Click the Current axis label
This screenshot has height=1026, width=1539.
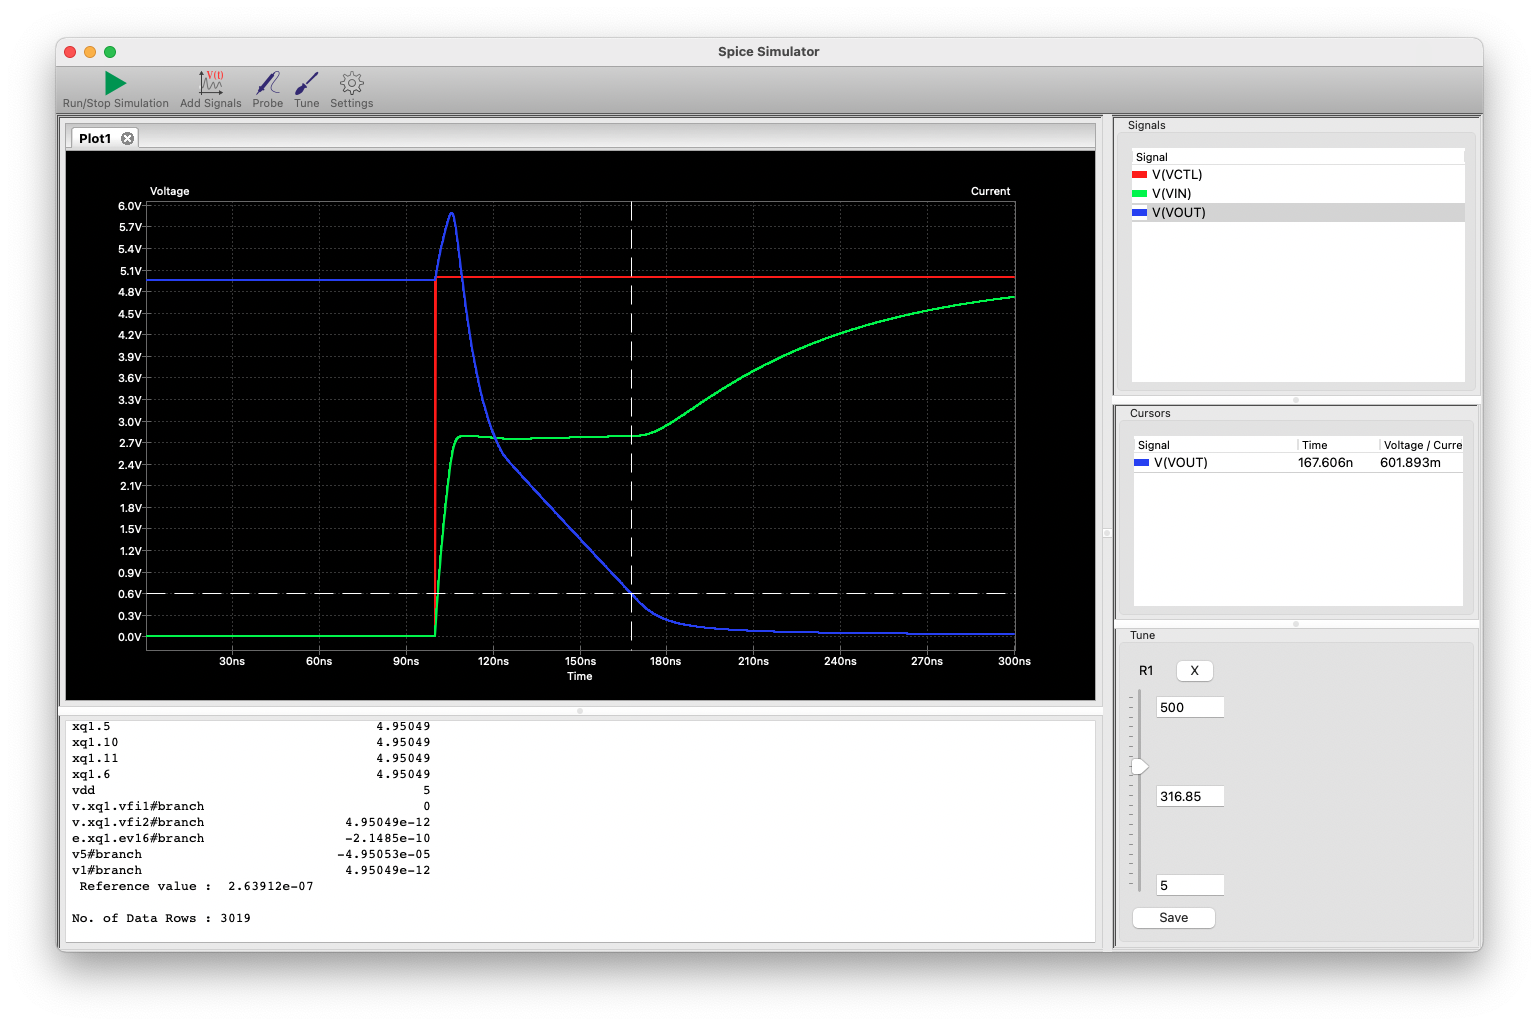[990, 191]
